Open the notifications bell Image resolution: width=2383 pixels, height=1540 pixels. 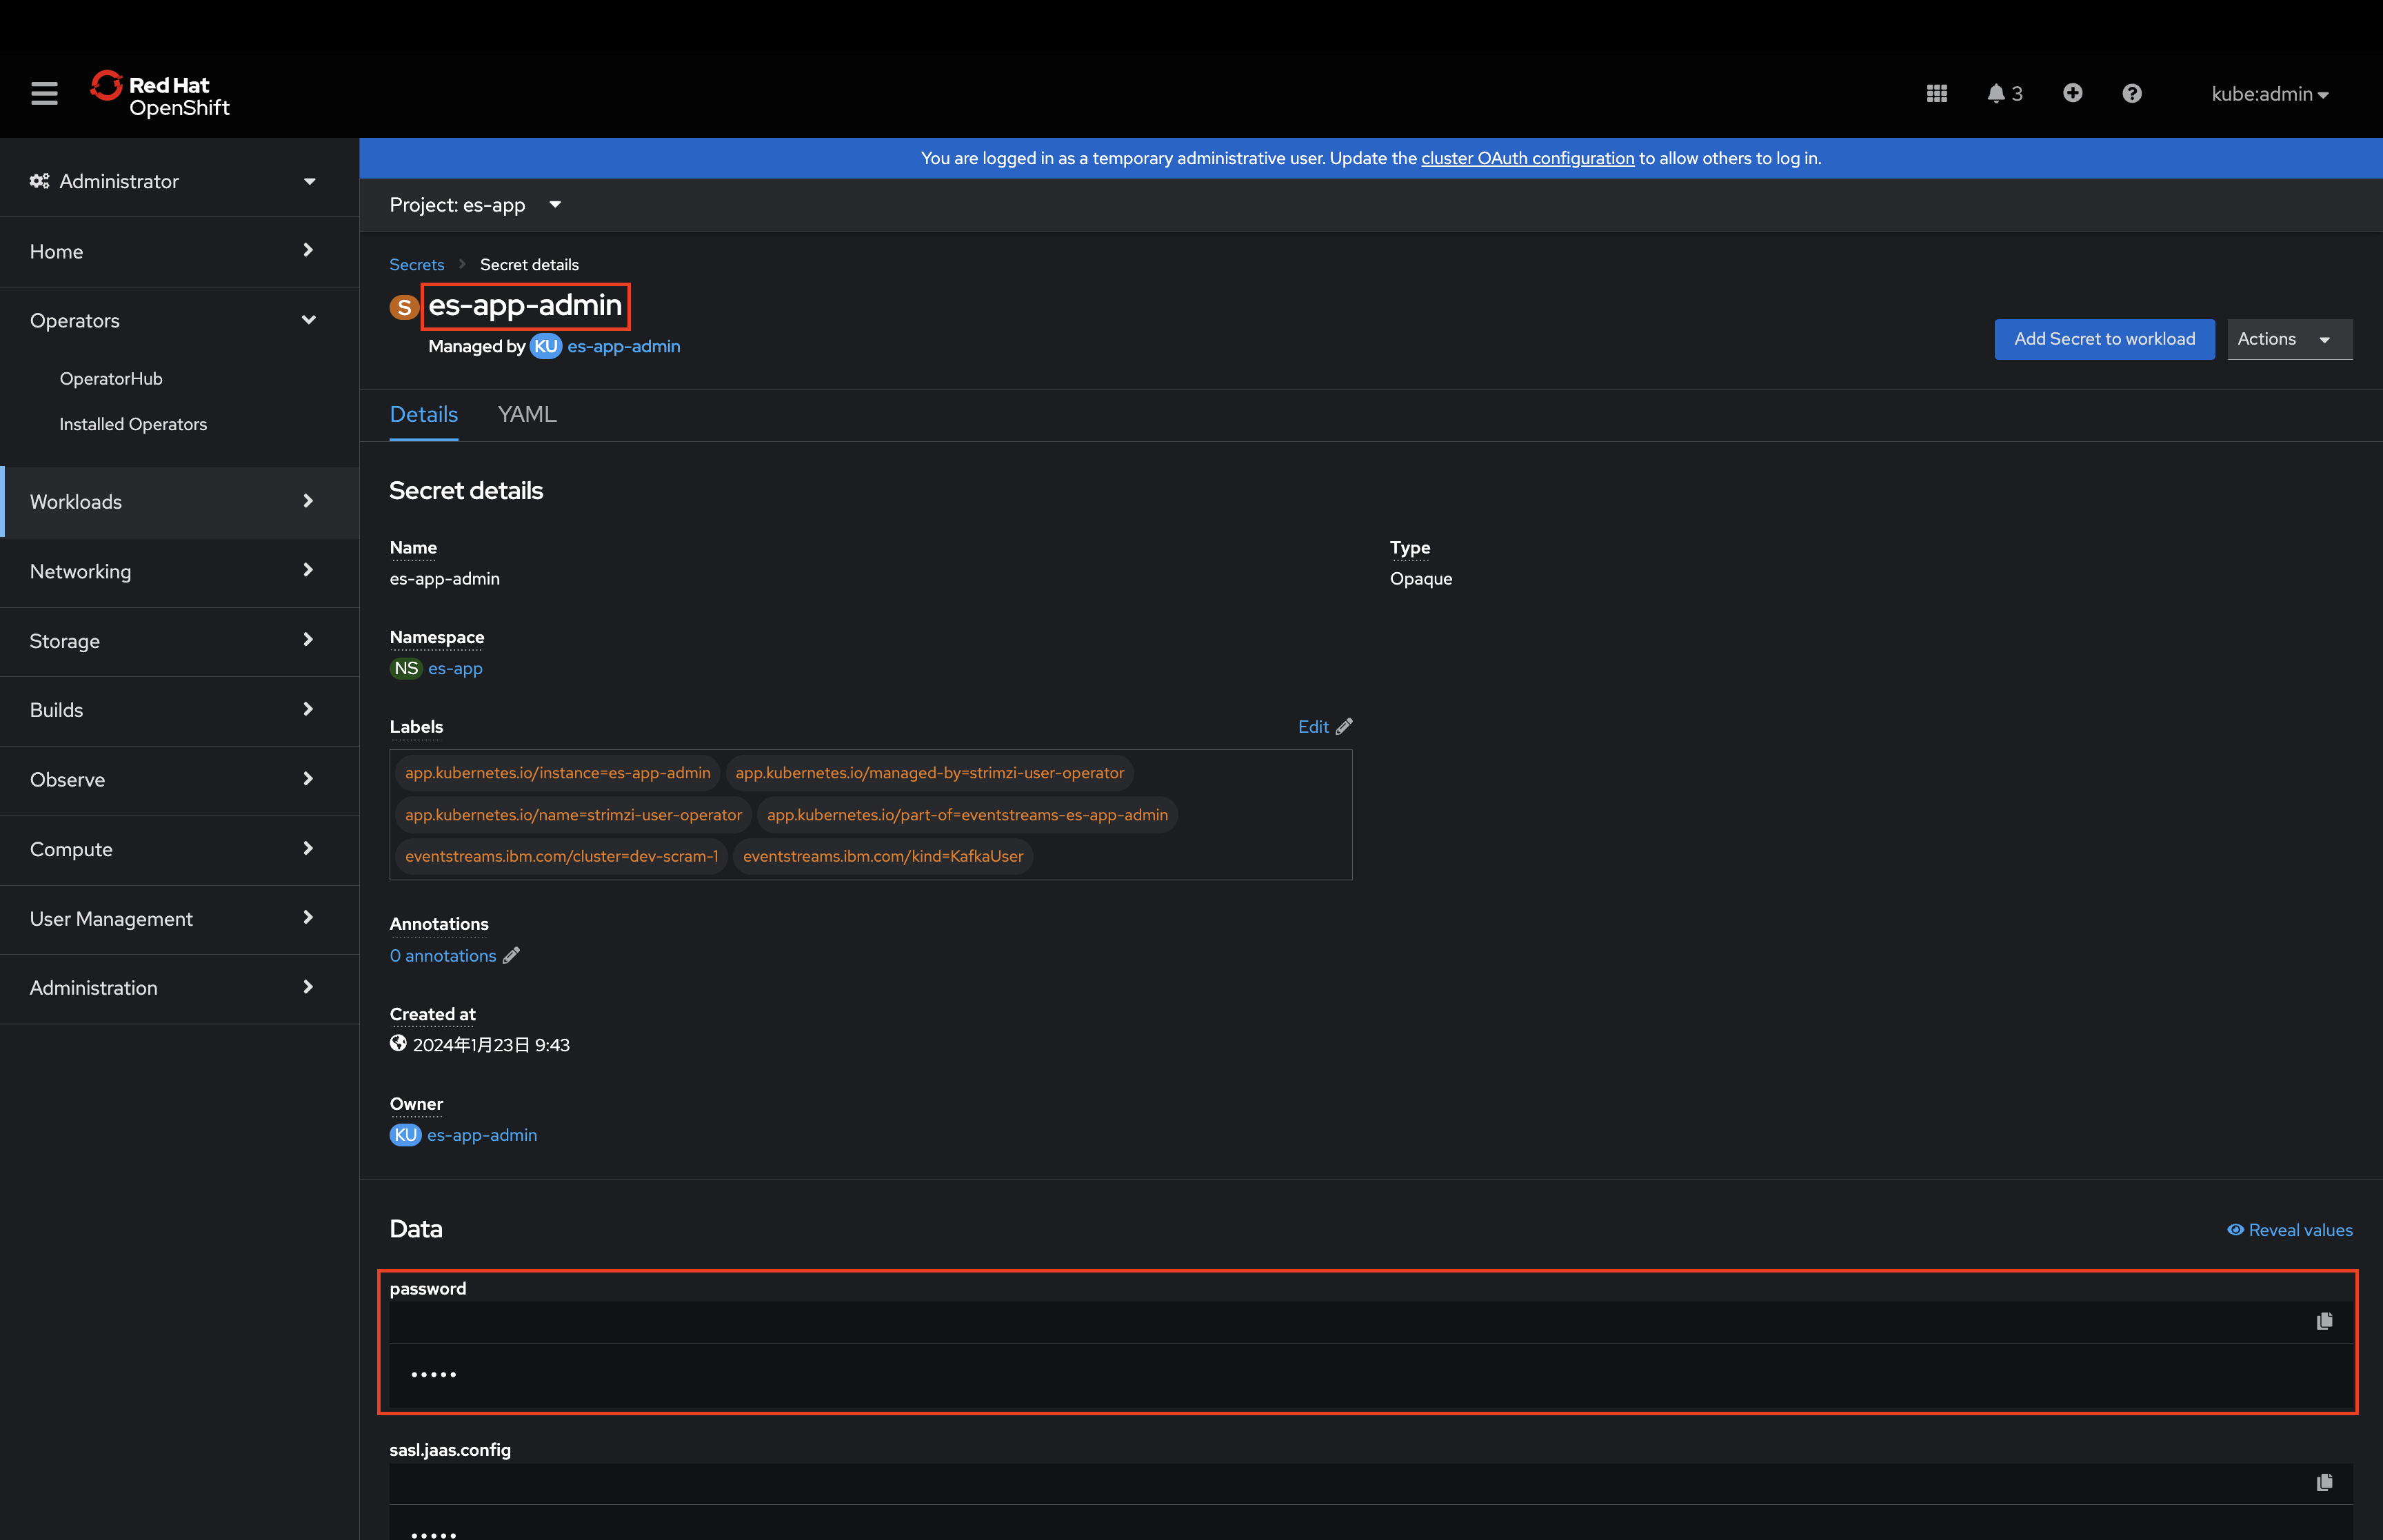(2003, 93)
